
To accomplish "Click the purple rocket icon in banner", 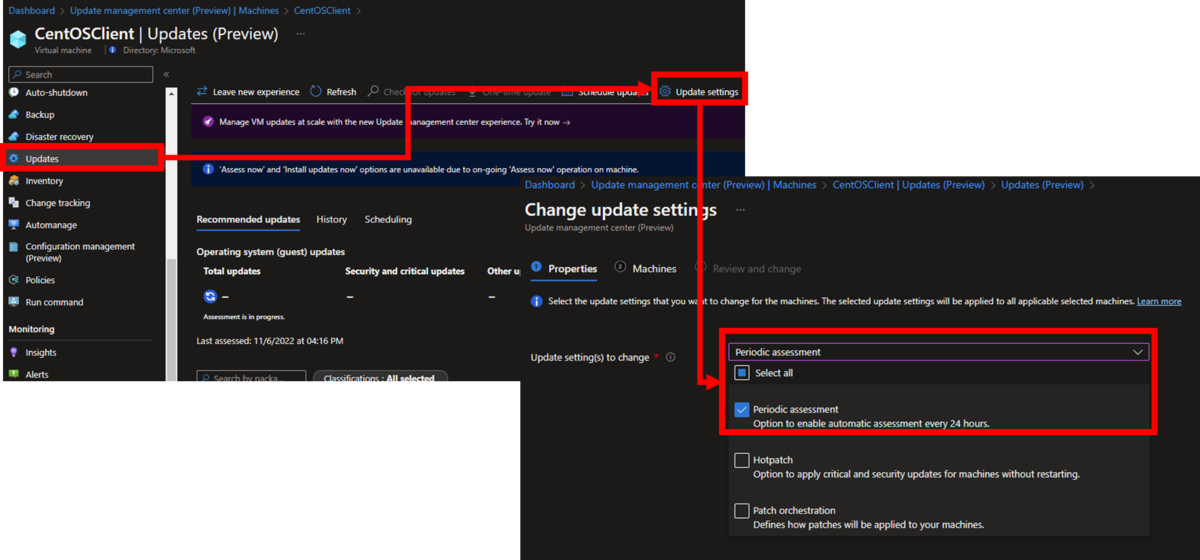I will click(208, 122).
